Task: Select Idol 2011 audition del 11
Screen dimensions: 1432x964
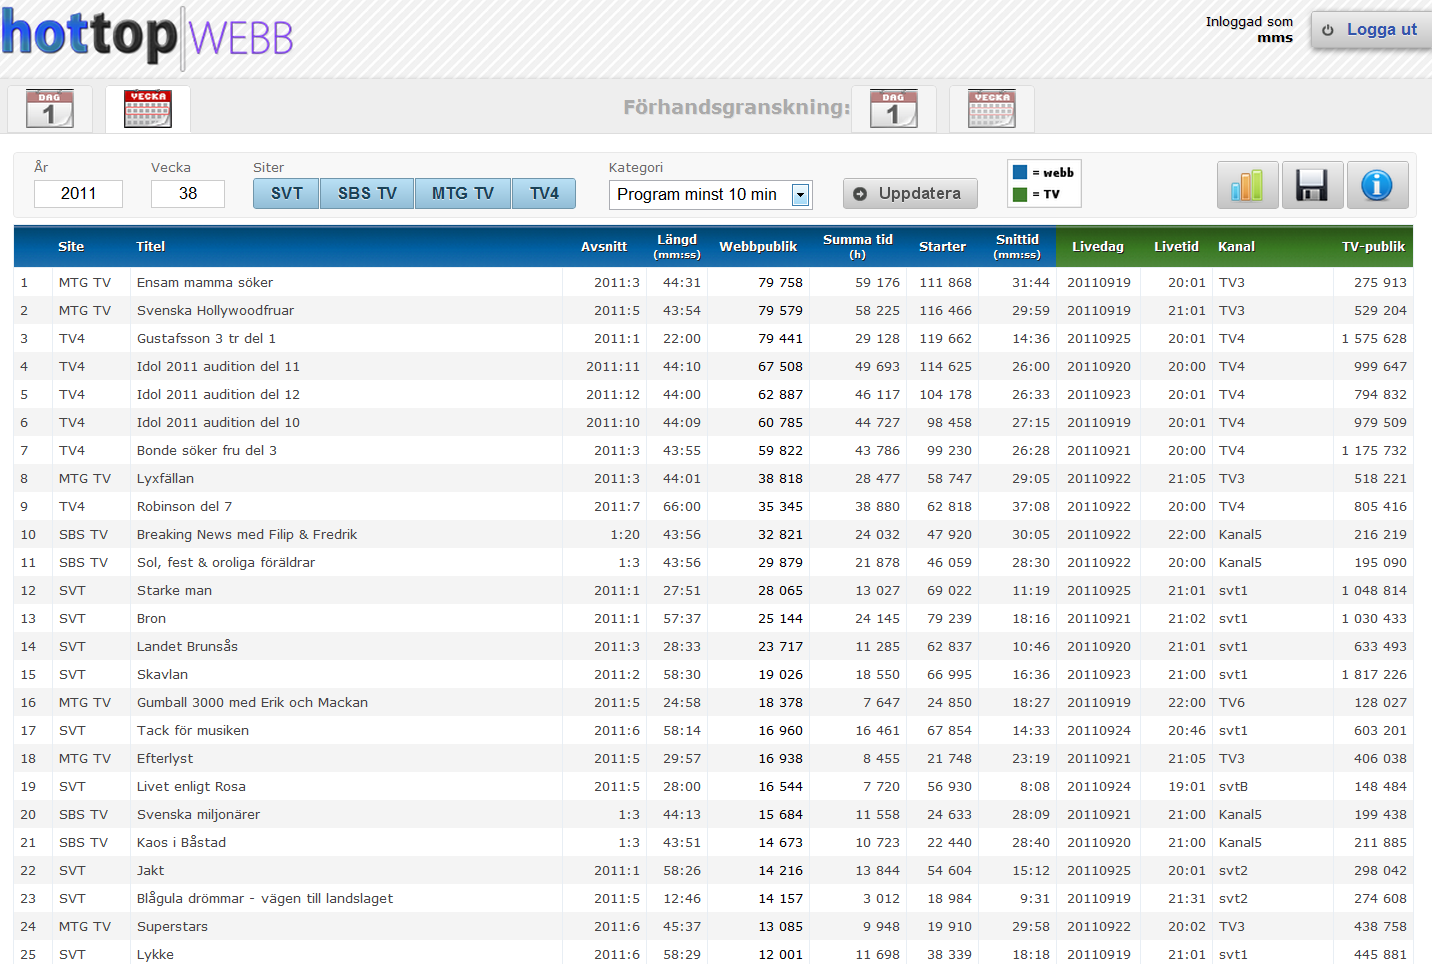Action: click(x=218, y=366)
